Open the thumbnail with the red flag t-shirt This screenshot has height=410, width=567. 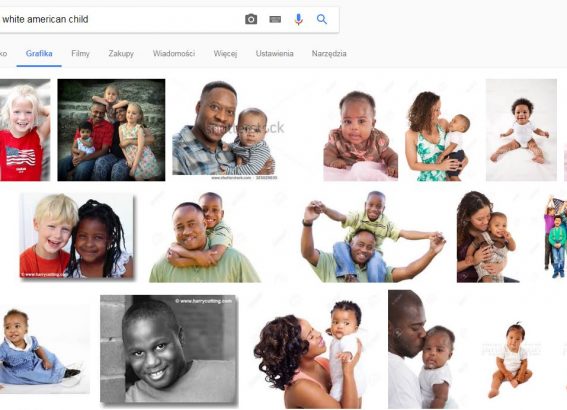25,130
